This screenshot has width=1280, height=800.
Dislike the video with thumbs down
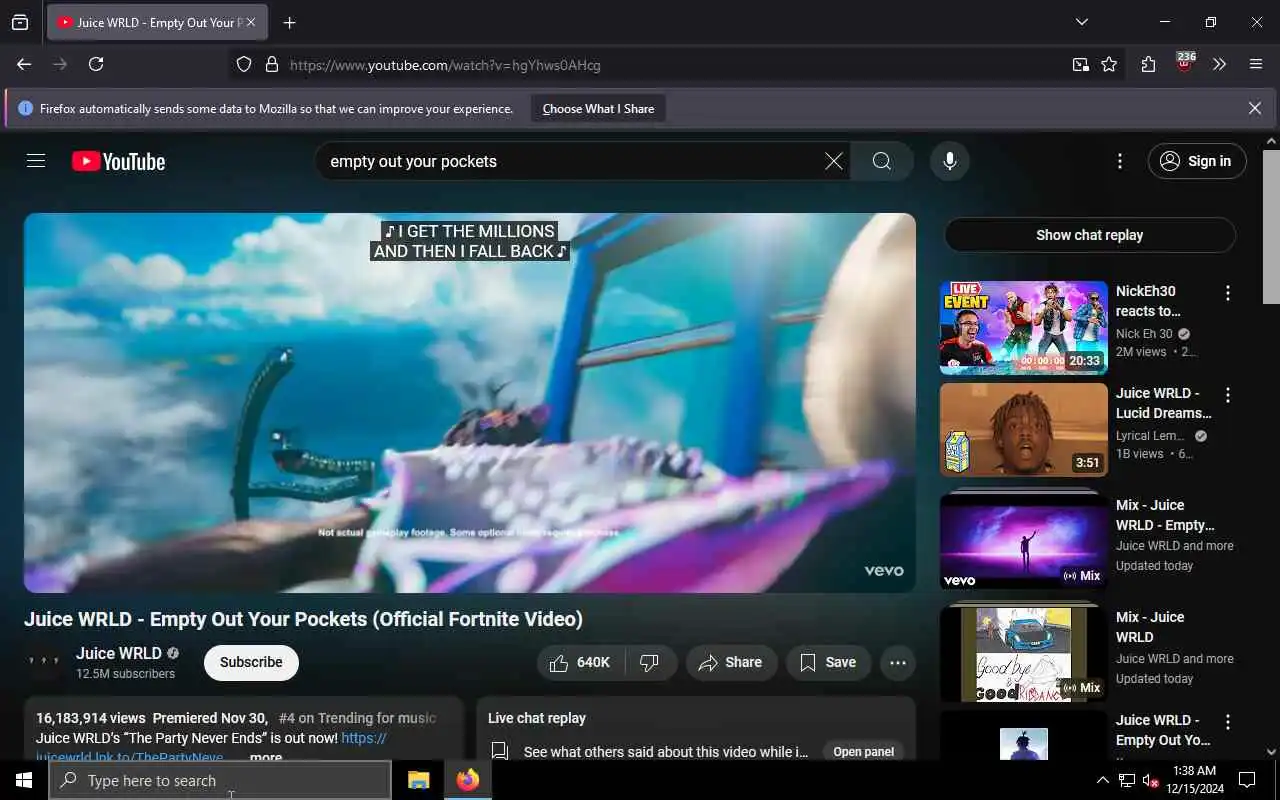click(650, 662)
